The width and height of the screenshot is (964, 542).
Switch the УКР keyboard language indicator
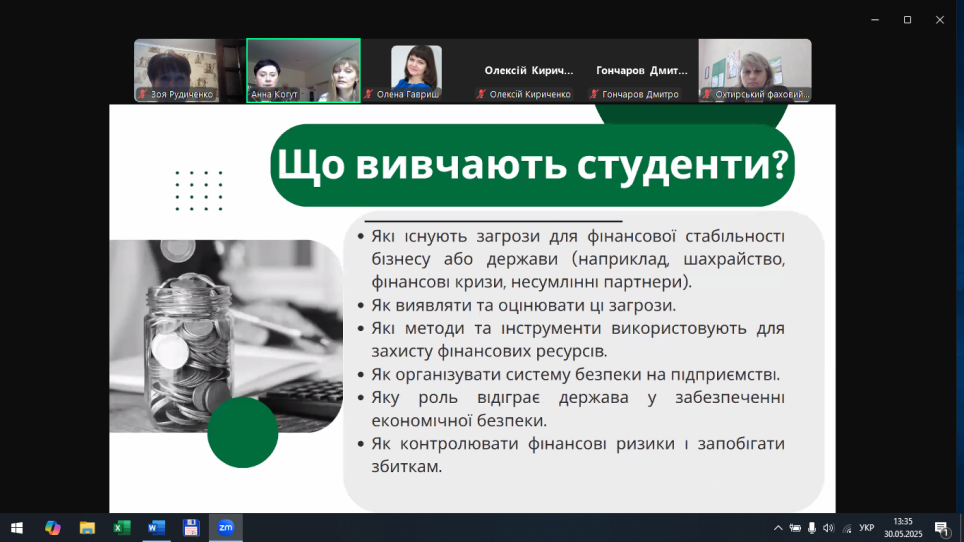tap(867, 527)
